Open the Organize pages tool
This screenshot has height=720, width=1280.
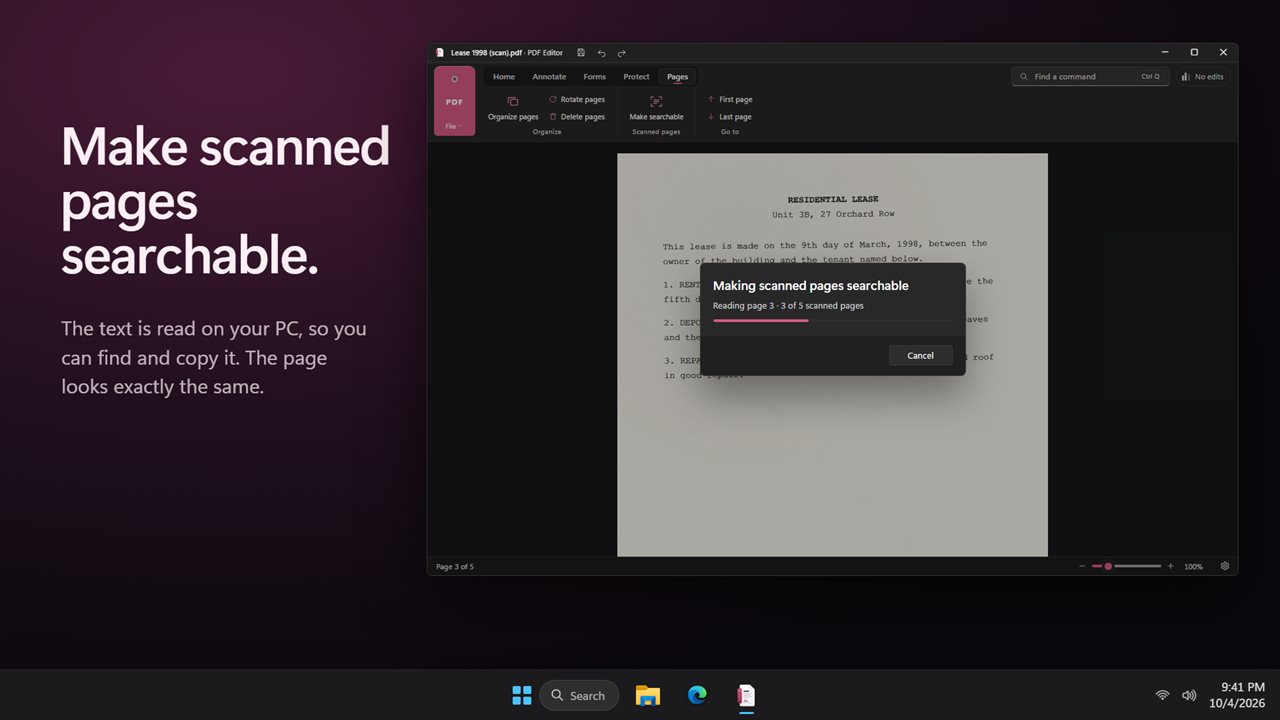pos(513,108)
